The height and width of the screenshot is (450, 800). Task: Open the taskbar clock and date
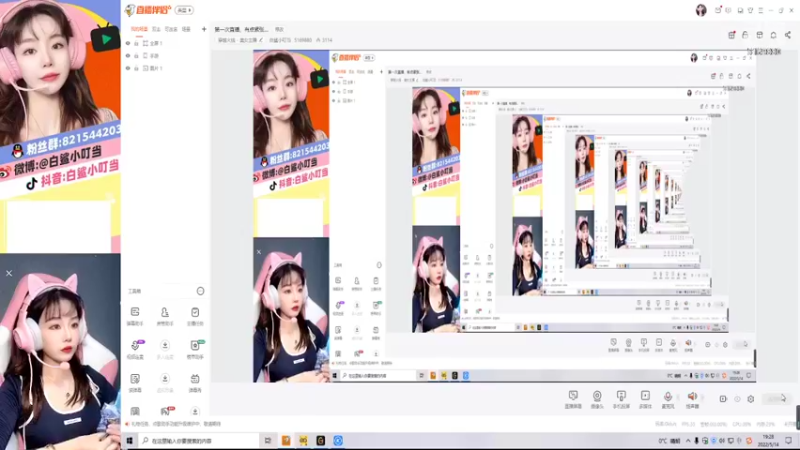click(x=768, y=441)
